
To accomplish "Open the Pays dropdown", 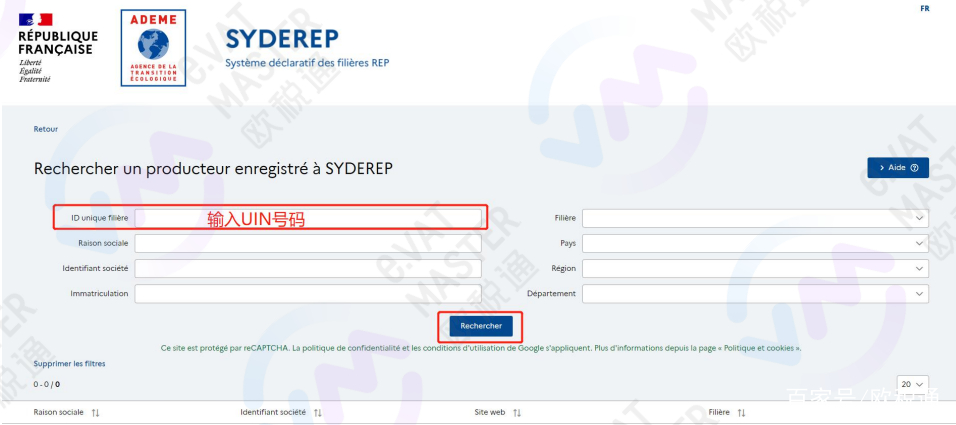I will tap(755, 243).
